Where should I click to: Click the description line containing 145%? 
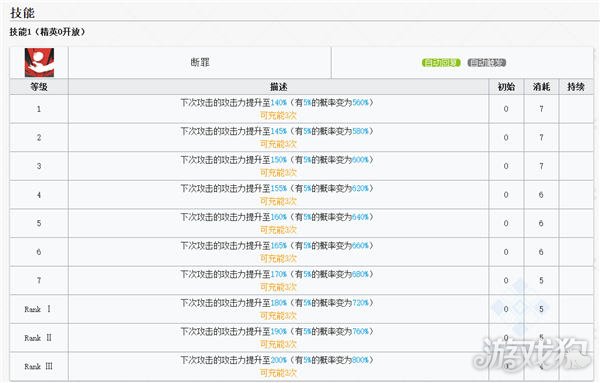click(x=277, y=131)
